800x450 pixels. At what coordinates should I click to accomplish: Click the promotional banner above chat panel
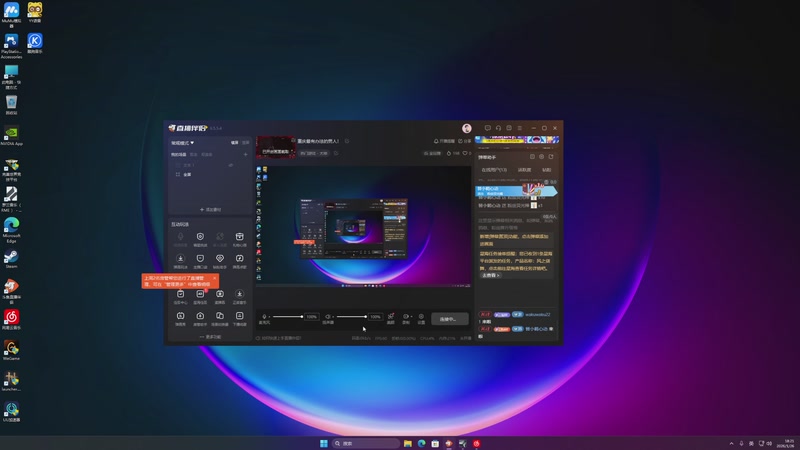click(517, 140)
